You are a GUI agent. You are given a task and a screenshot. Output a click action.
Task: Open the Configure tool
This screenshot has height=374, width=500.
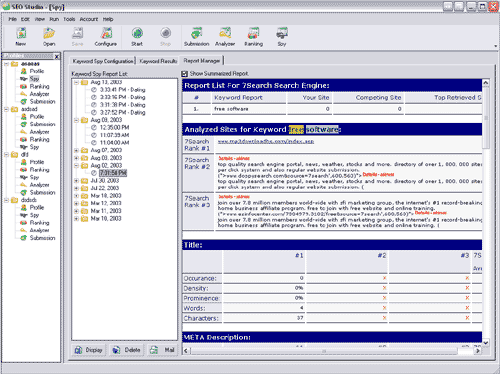pyautogui.click(x=106, y=37)
